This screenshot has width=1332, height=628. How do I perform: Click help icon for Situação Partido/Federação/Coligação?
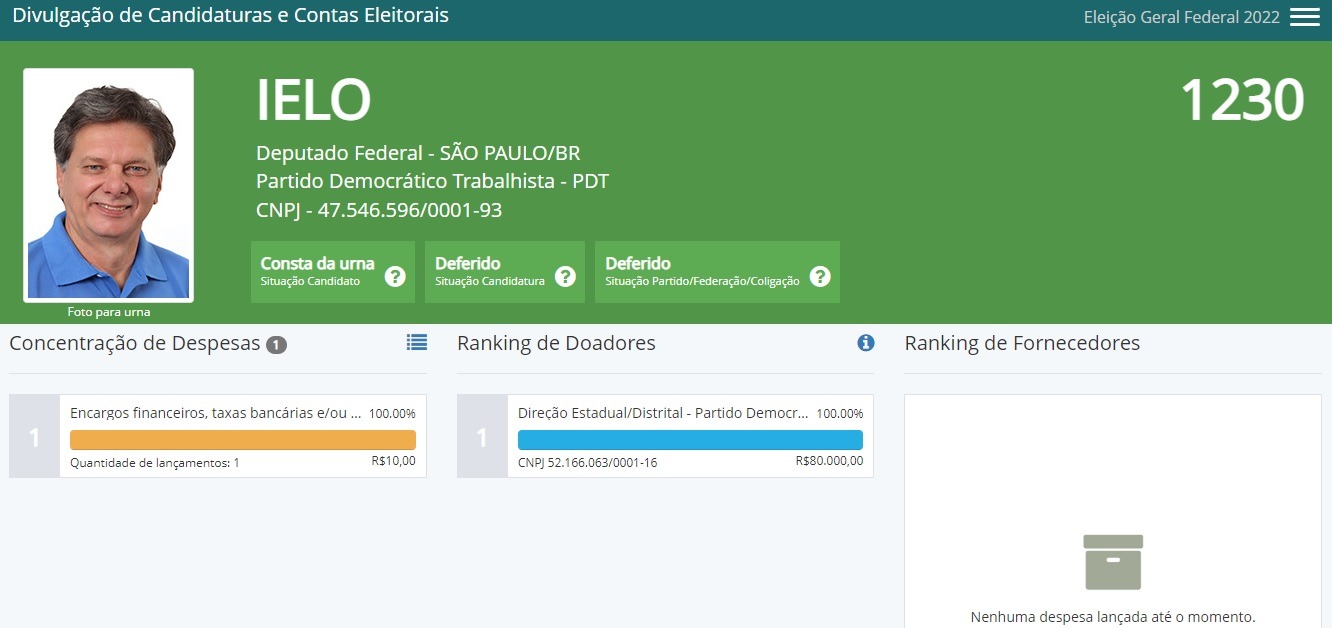(820, 277)
